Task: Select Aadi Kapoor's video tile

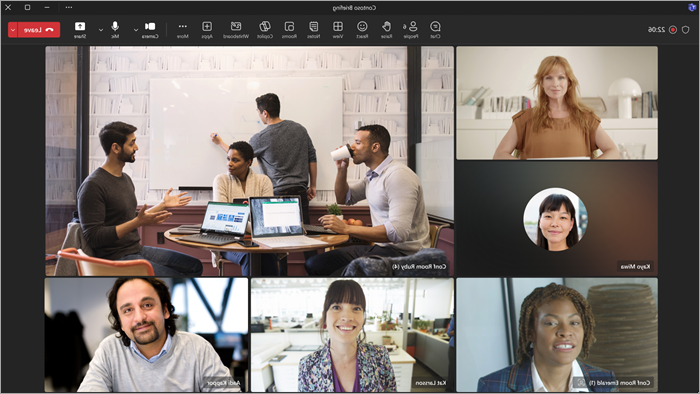Action: pos(146,335)
